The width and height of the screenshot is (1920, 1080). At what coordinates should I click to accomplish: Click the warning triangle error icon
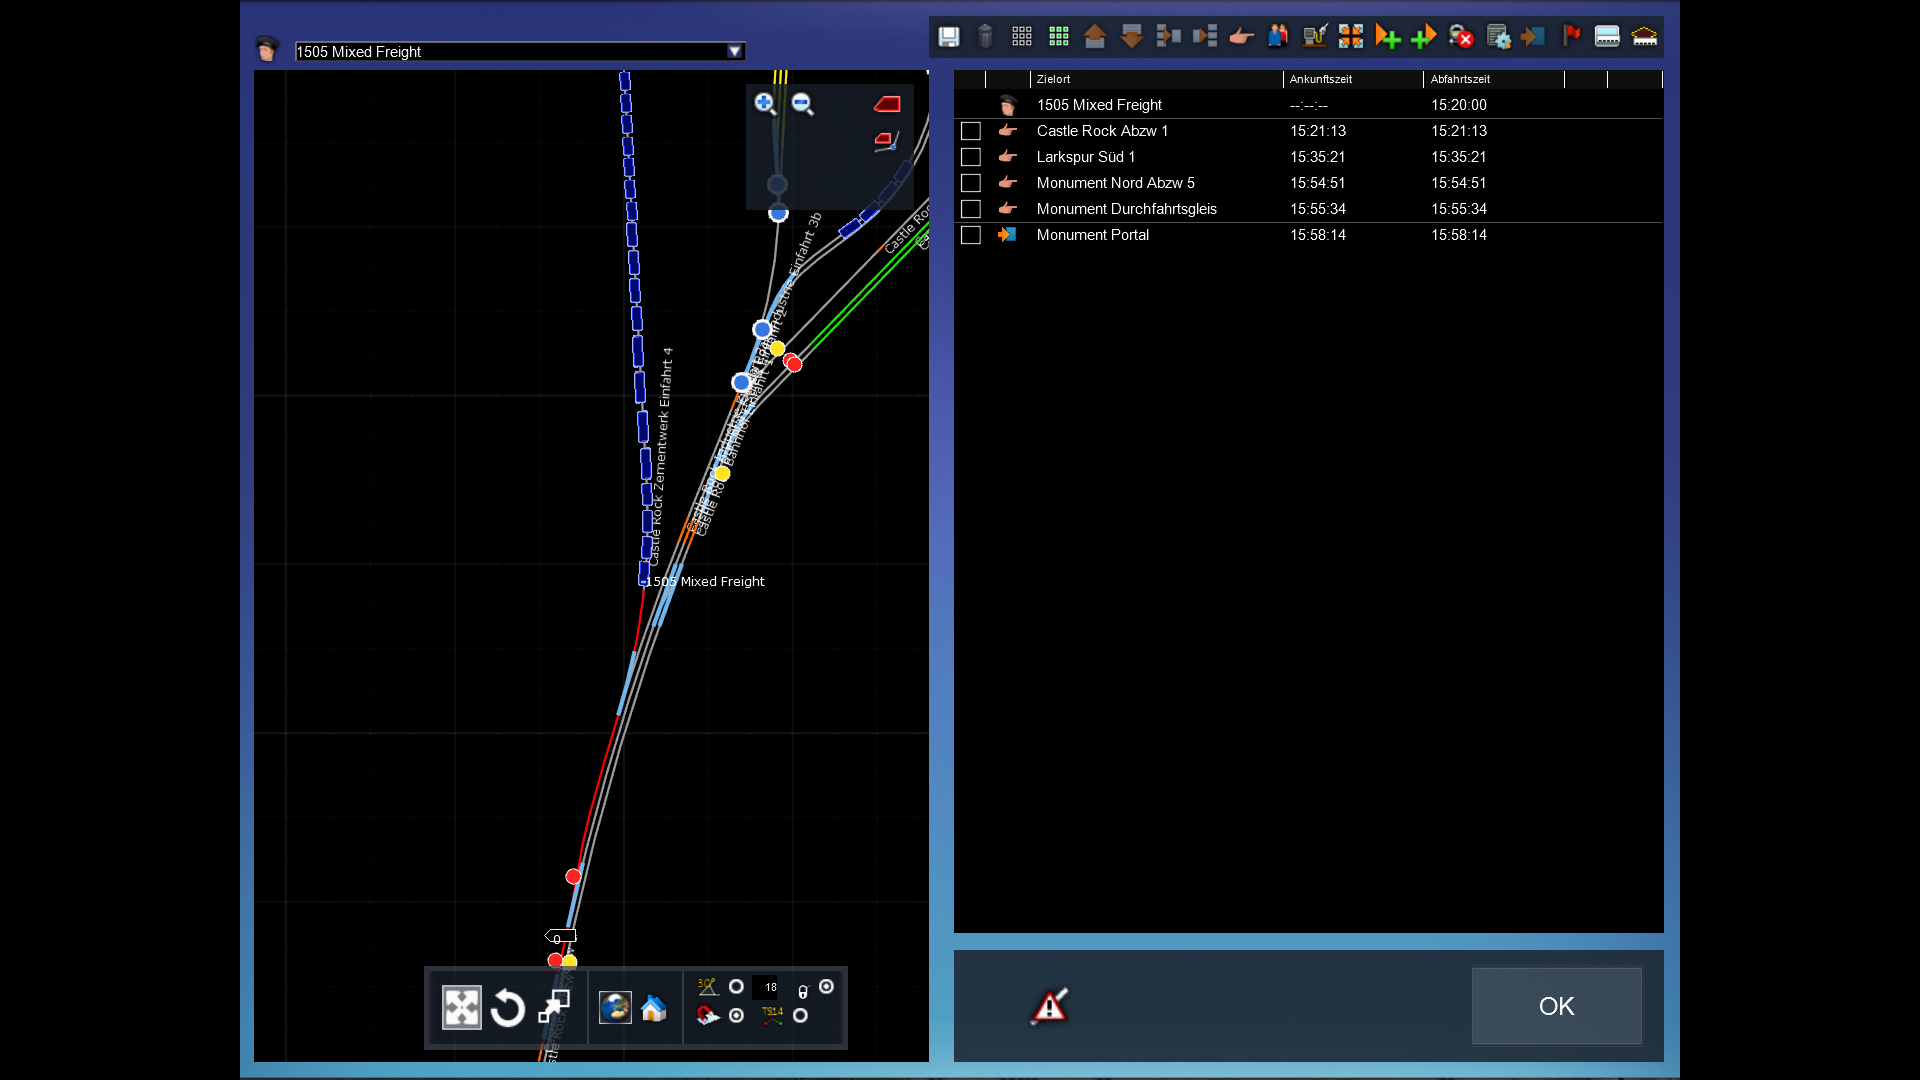tap(1049, 1006)
